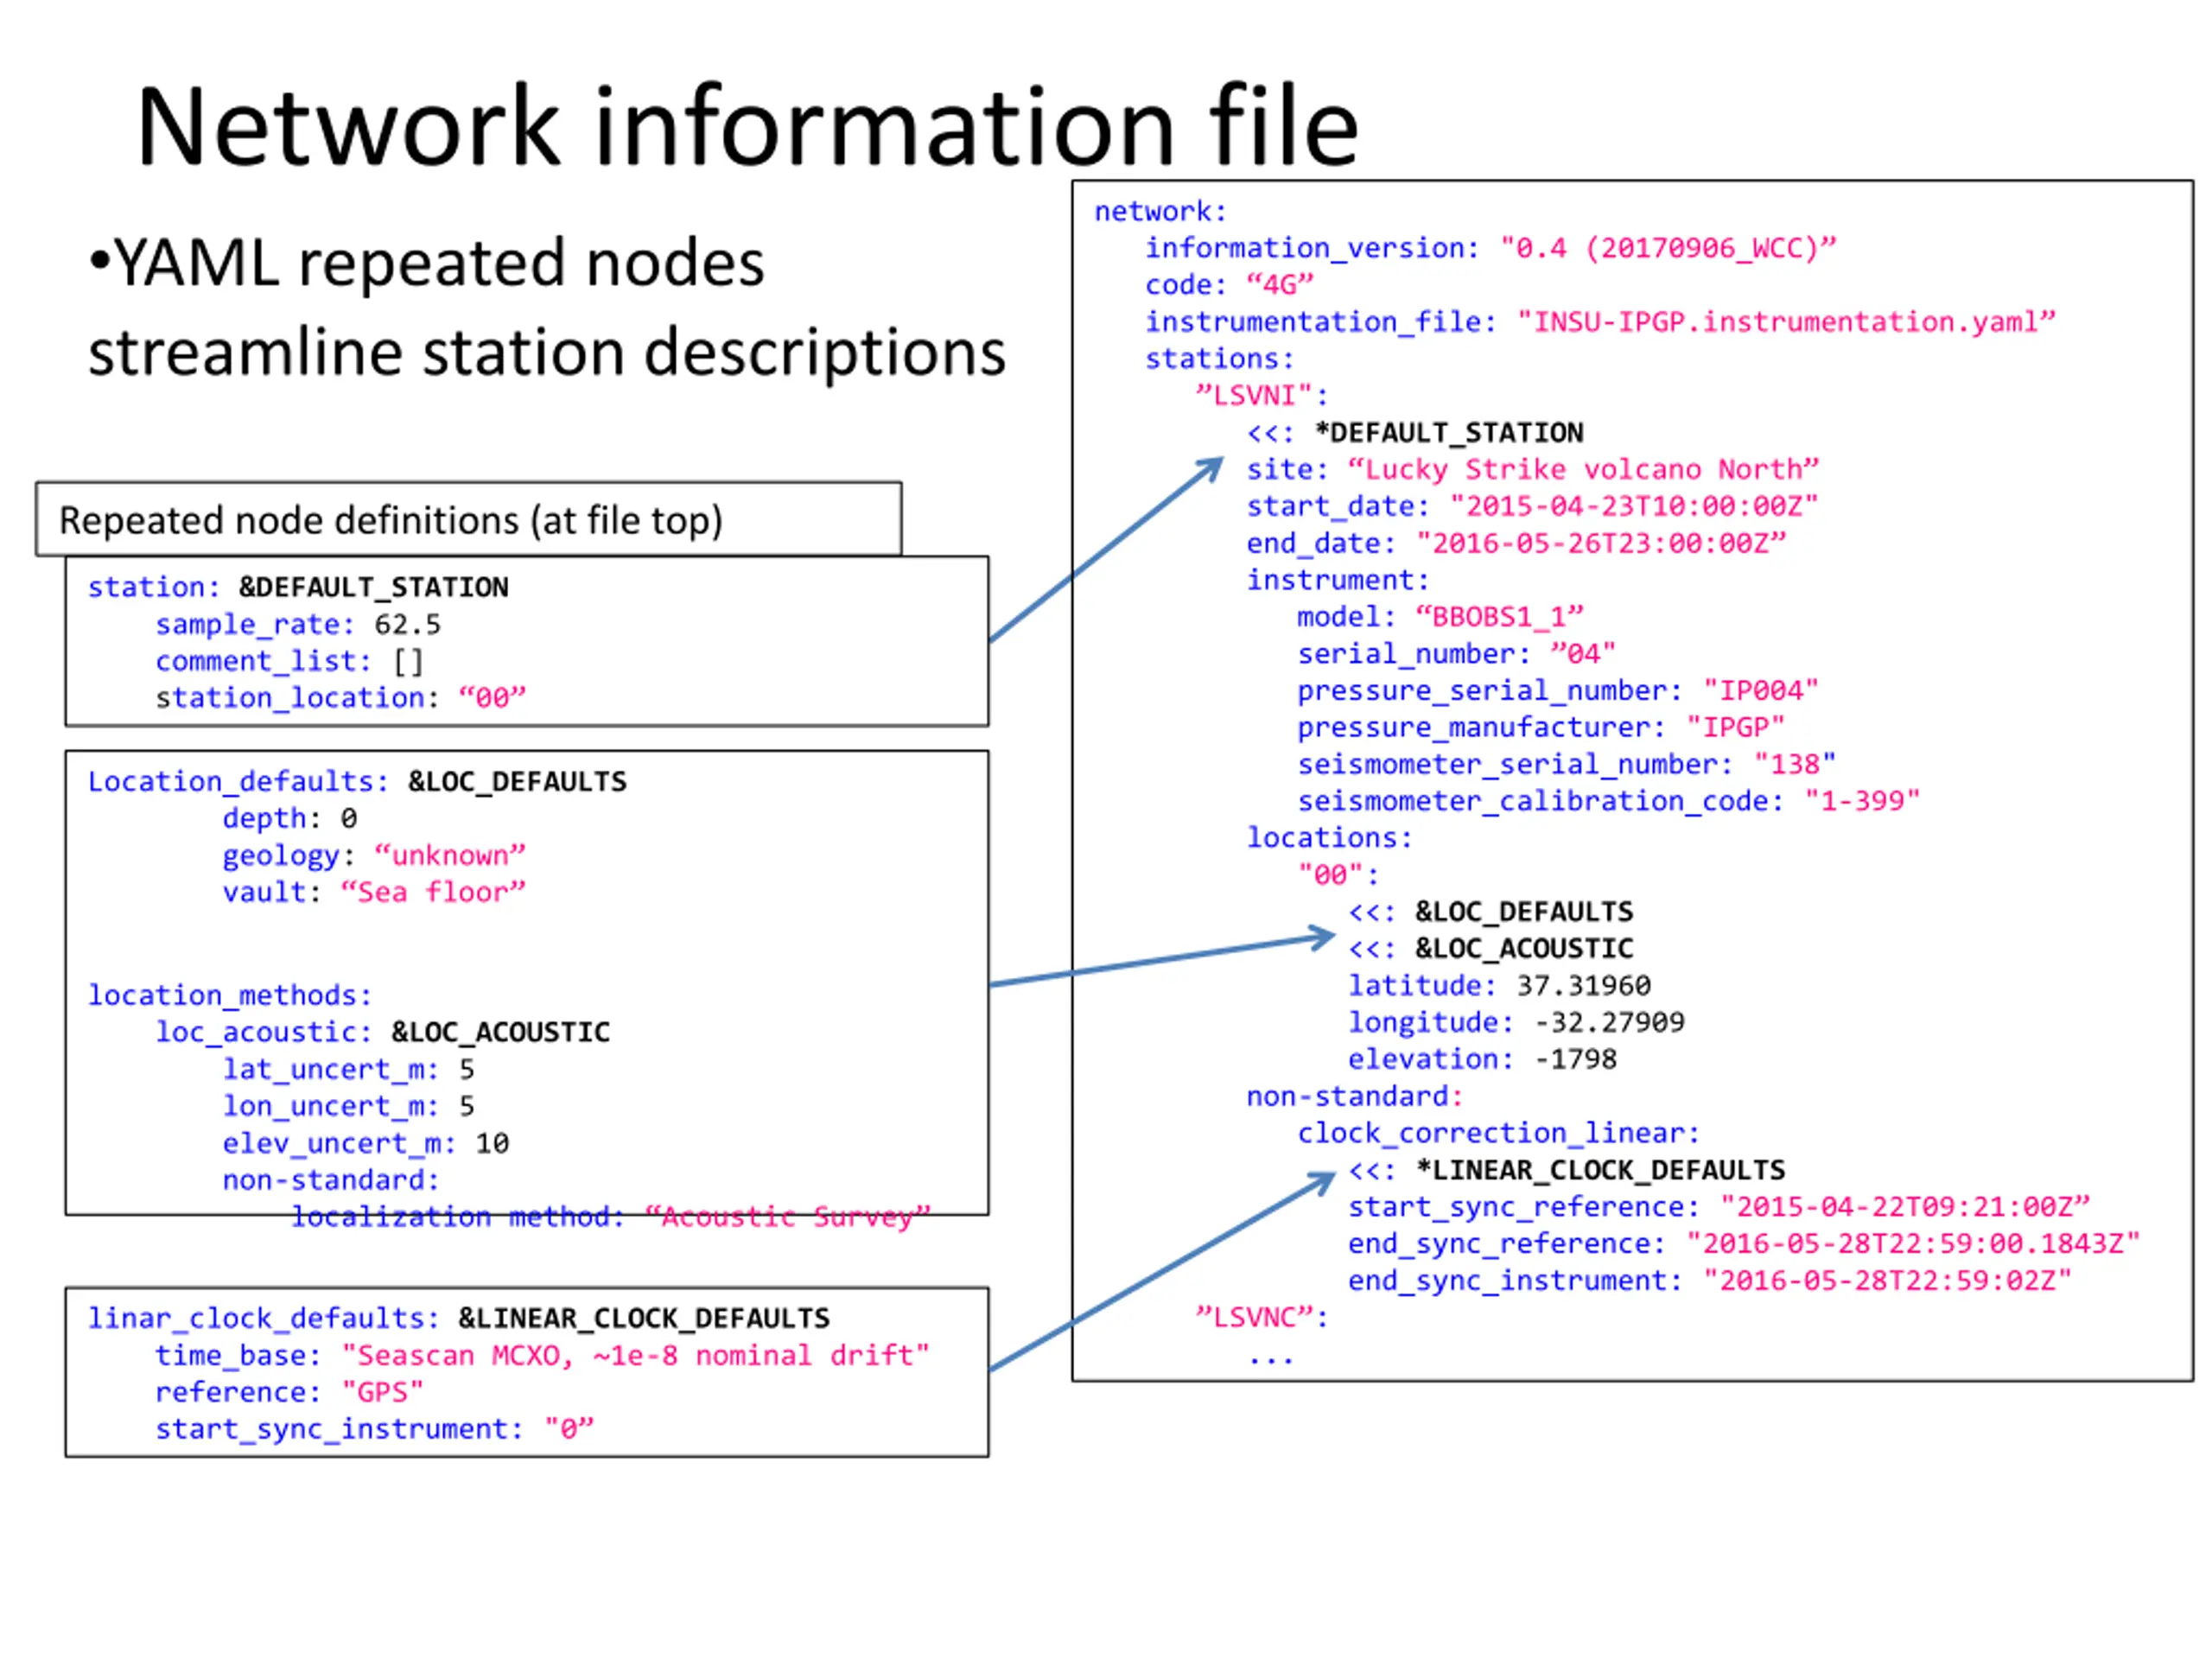Click the "seismometer_calibration_code: 1-399" line

(1609, 801)
